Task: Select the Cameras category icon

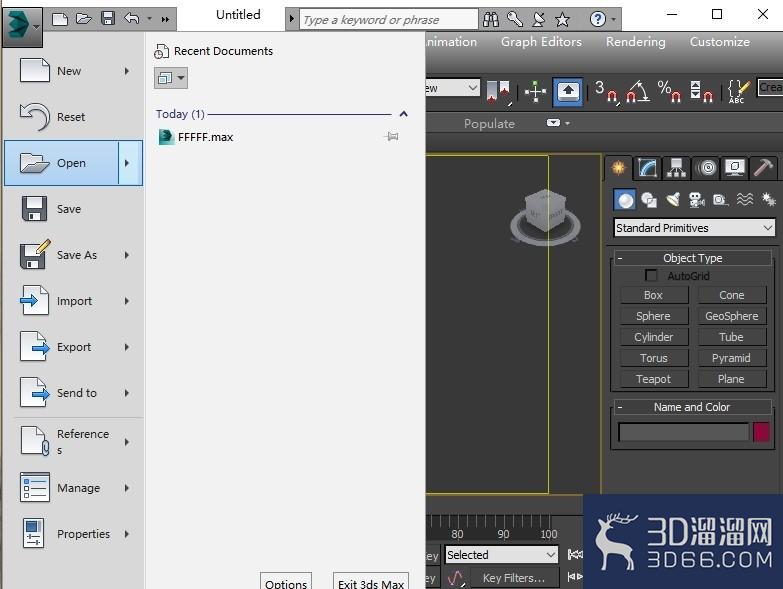Action: pos(696,200)
